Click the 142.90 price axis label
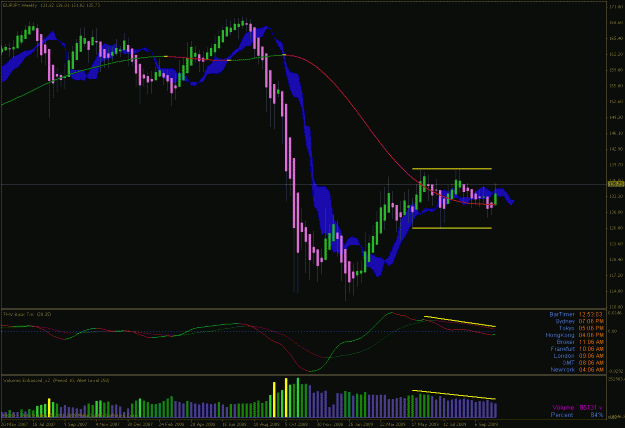The width and height of the screenshot is (625, 428). point(616,149)
